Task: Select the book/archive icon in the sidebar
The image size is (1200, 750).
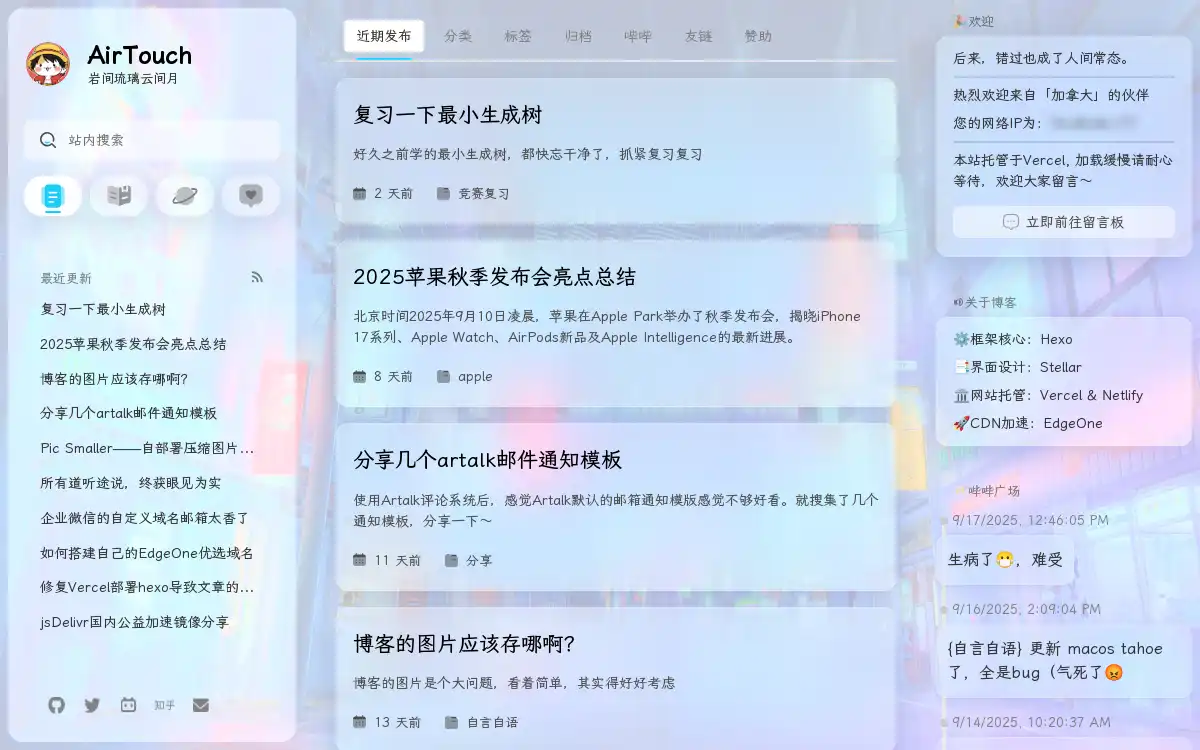Action: (x=118, y=196)
